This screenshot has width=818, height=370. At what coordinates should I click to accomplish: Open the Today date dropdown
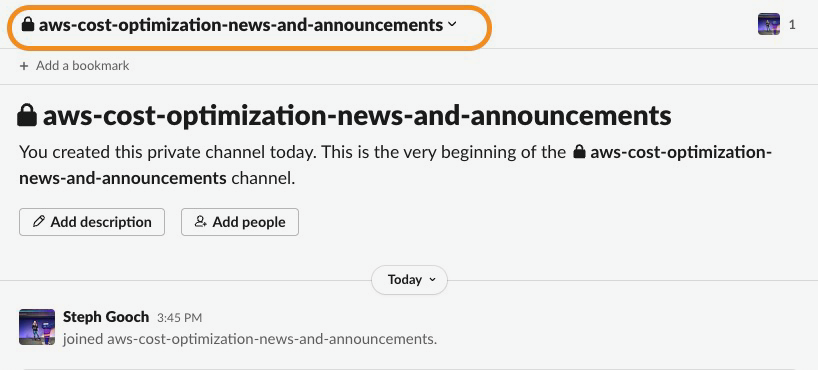tap(410, 280)
